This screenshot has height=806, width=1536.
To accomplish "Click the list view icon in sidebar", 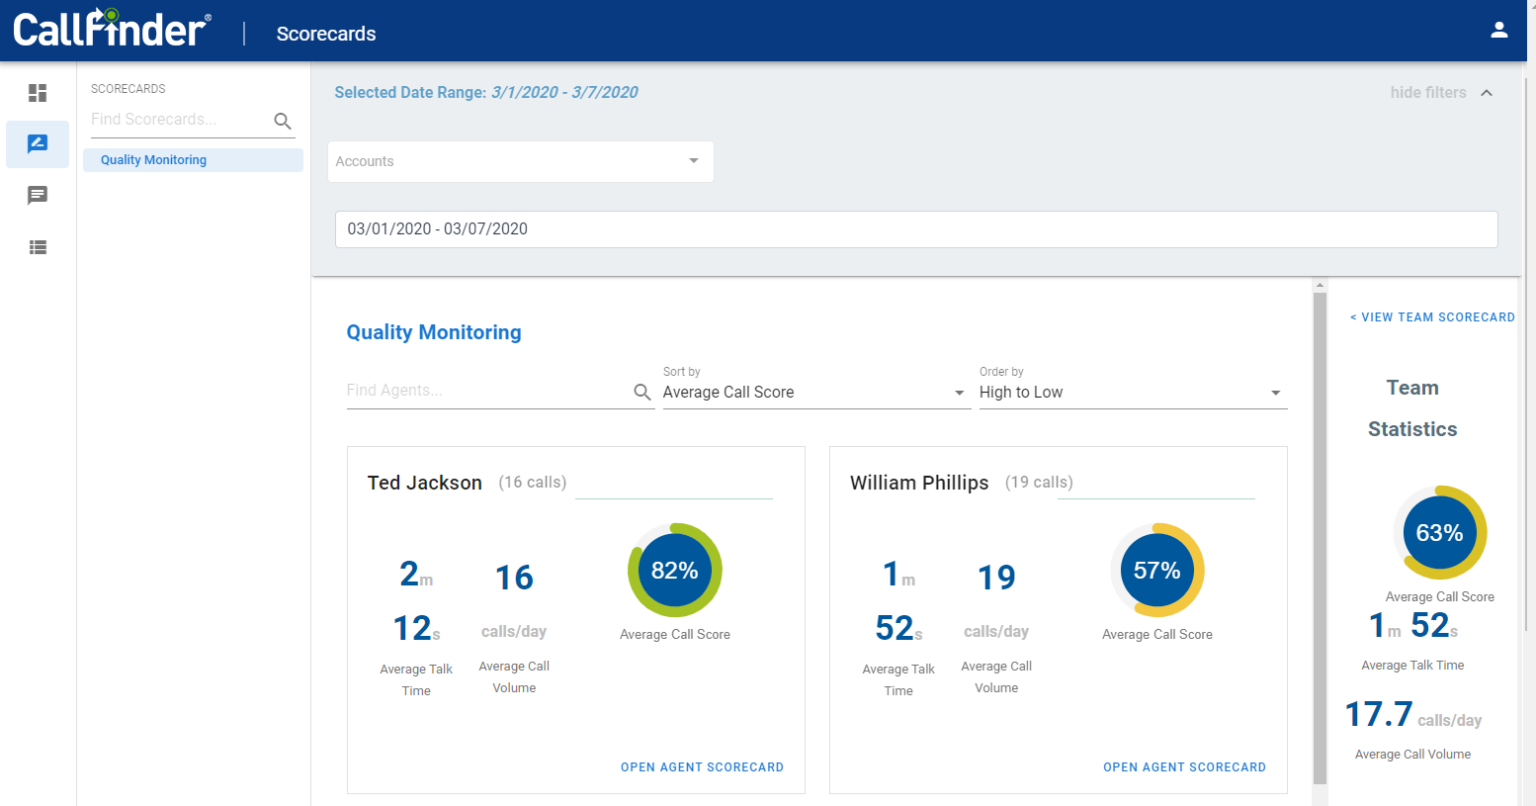I will point(37,247).
